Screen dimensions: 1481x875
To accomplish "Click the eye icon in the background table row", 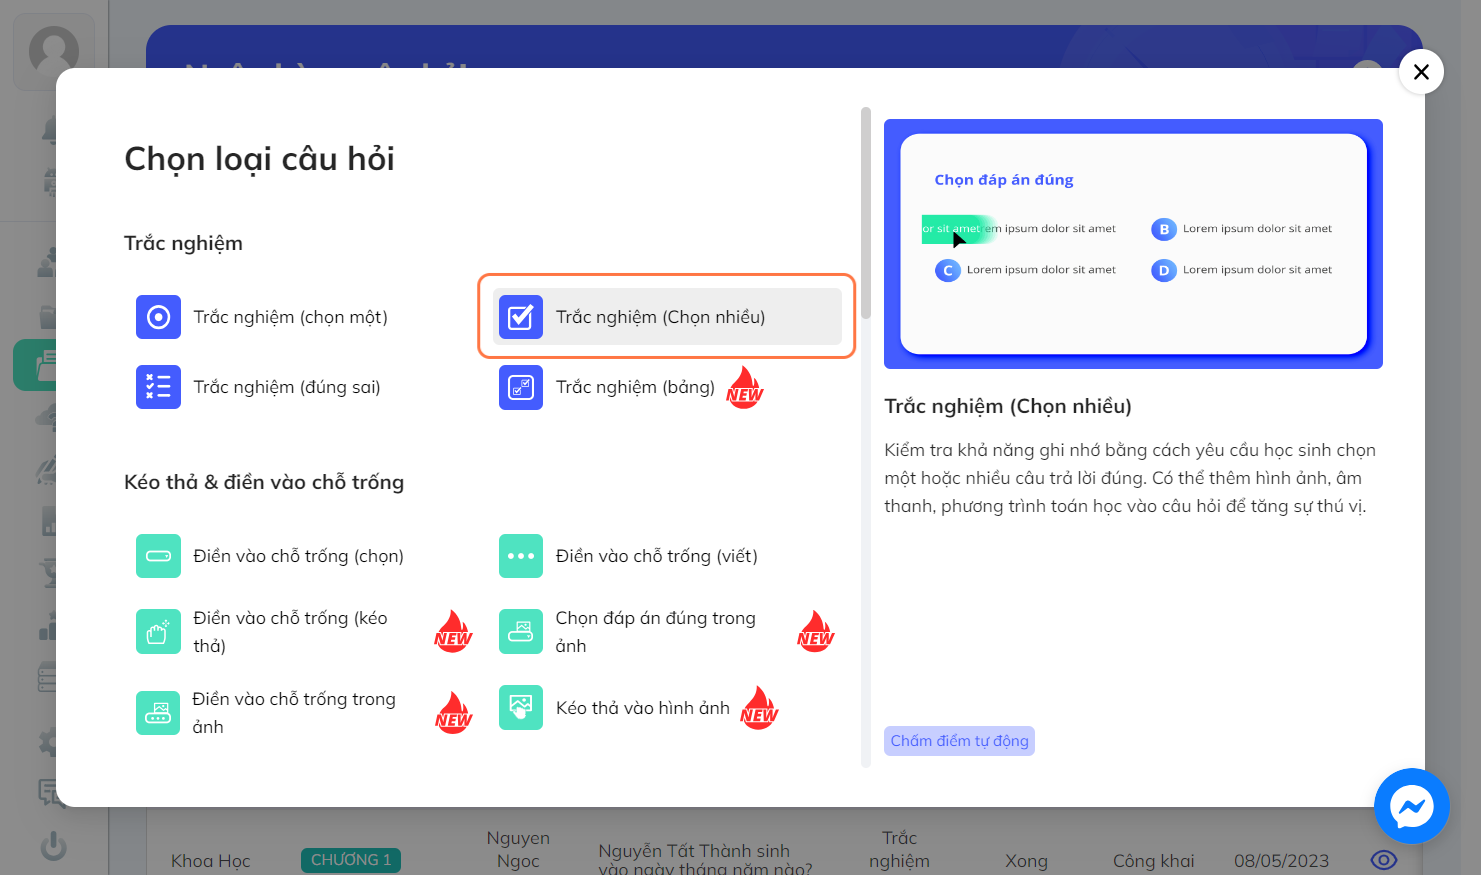I will (x=1384, y=860).
